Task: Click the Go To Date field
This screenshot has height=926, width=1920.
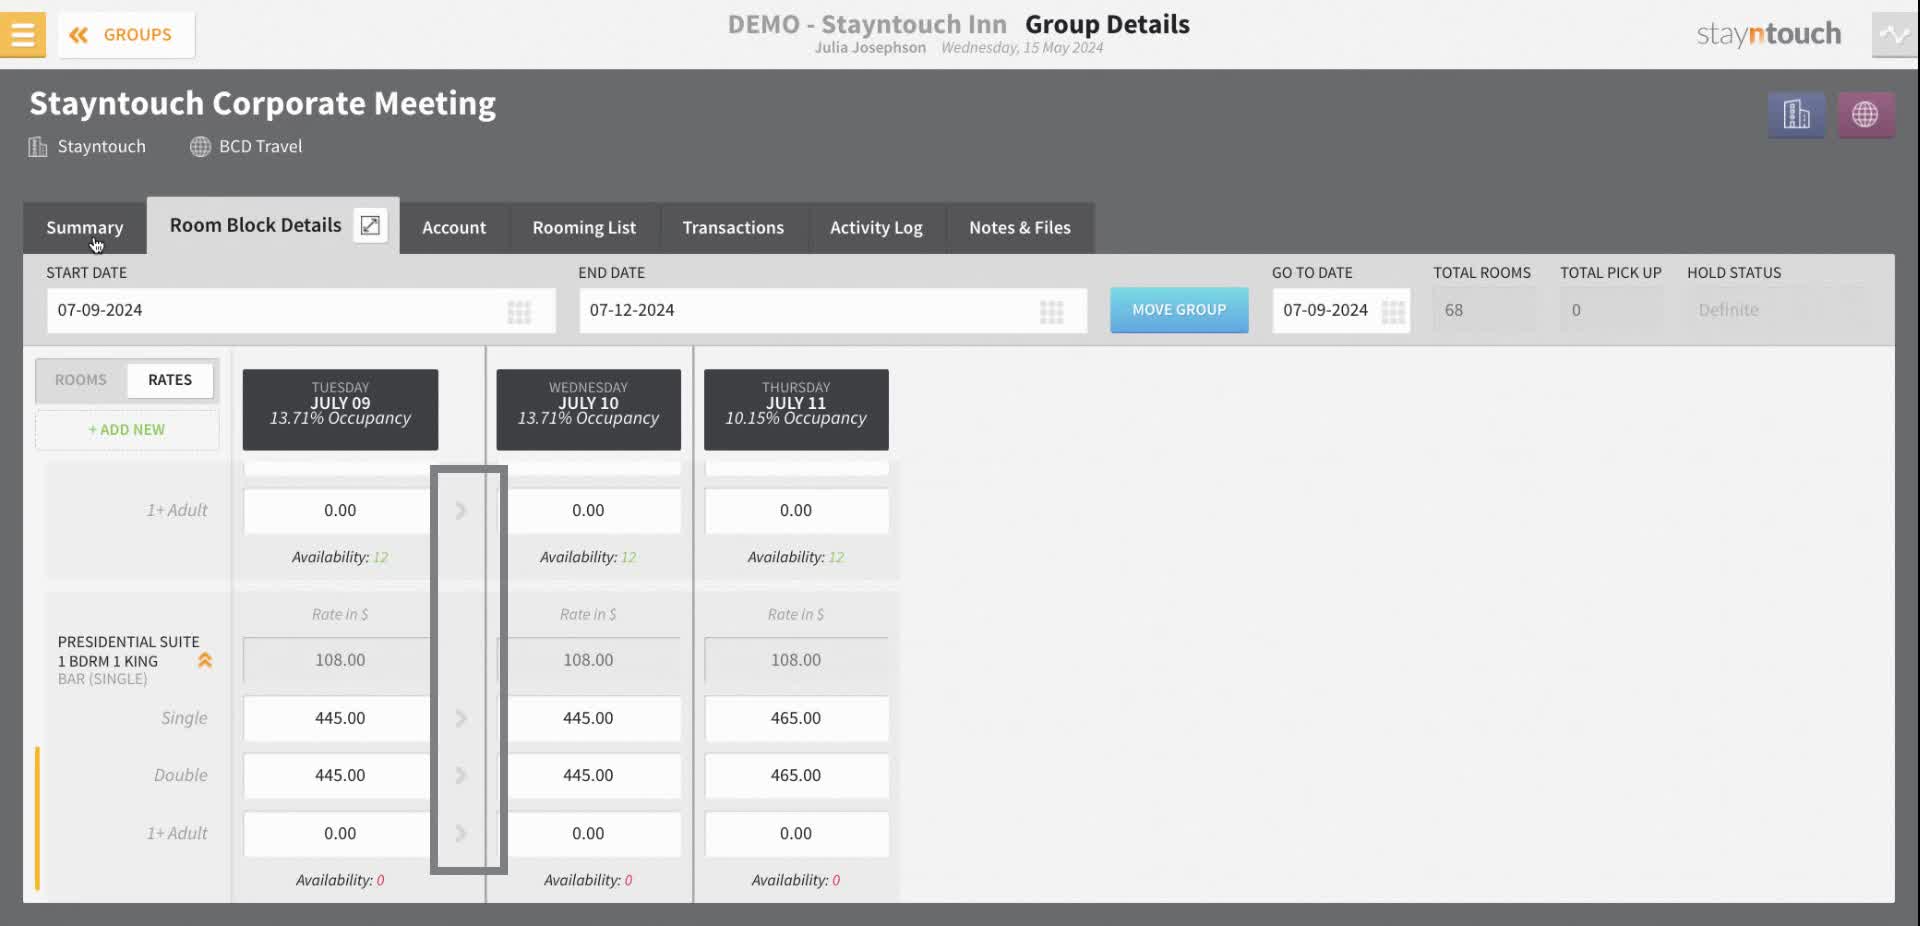Action: [1341, 311]
